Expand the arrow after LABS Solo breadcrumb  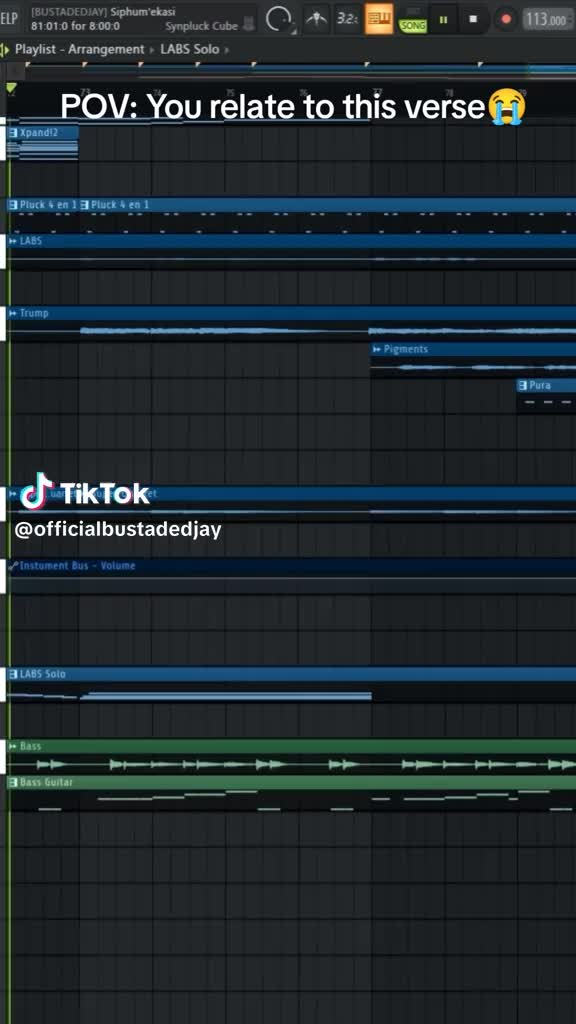pos(227,50)
